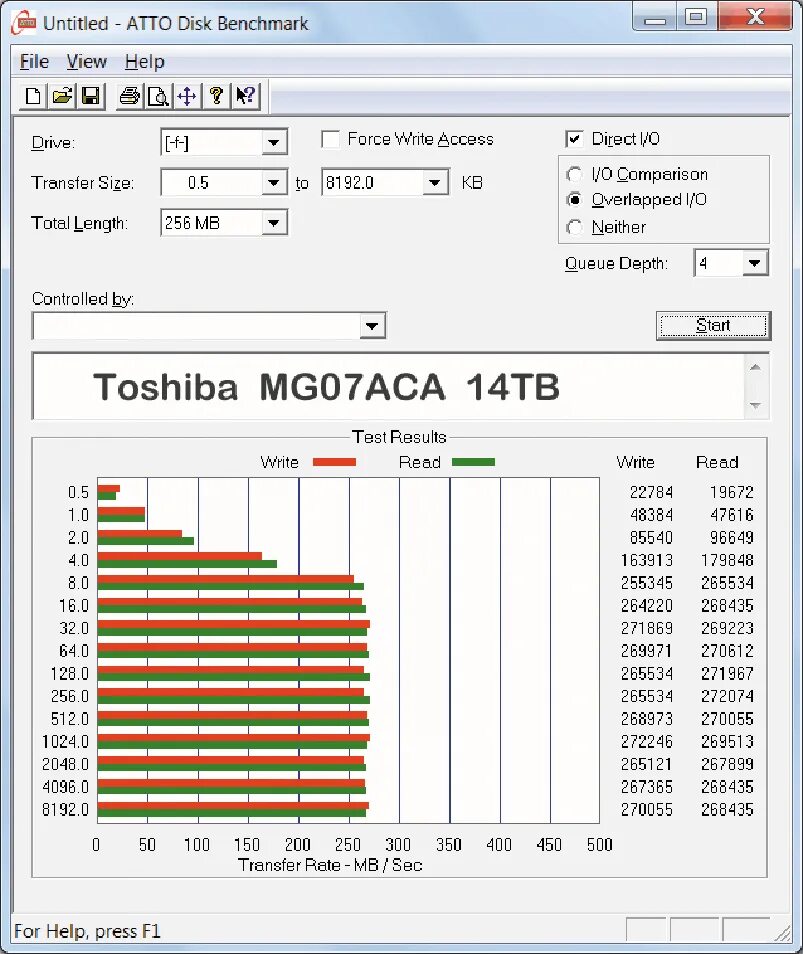Click the New document toolbar icon

(x=33, y=96)
